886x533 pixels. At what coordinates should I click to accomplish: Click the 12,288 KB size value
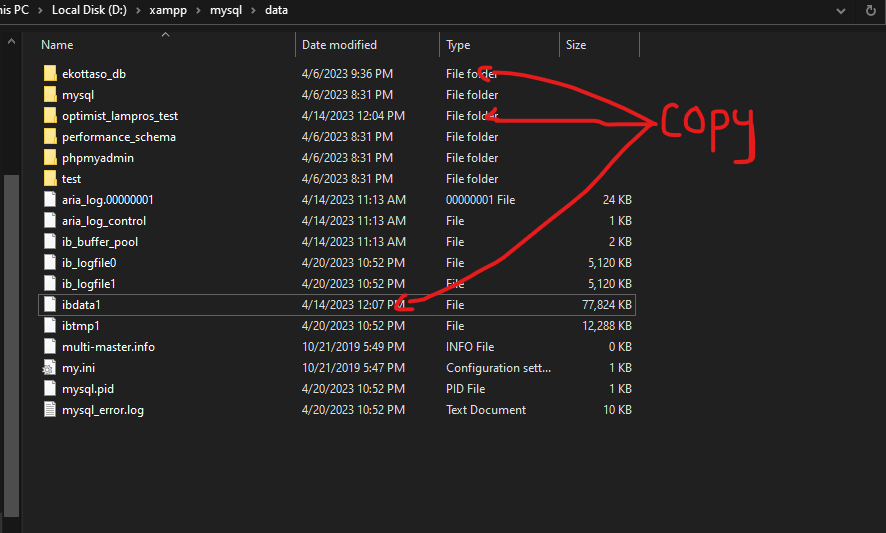pos(607,326)
